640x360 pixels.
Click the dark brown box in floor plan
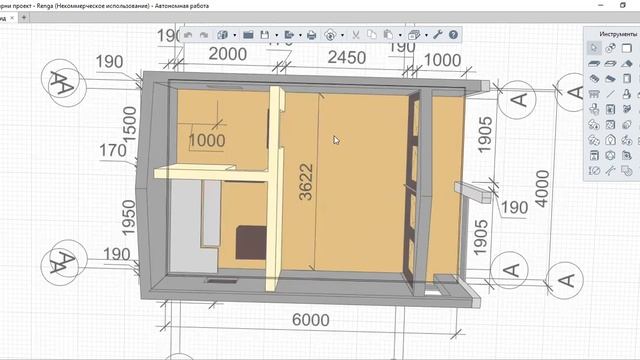tap(251, 242)
